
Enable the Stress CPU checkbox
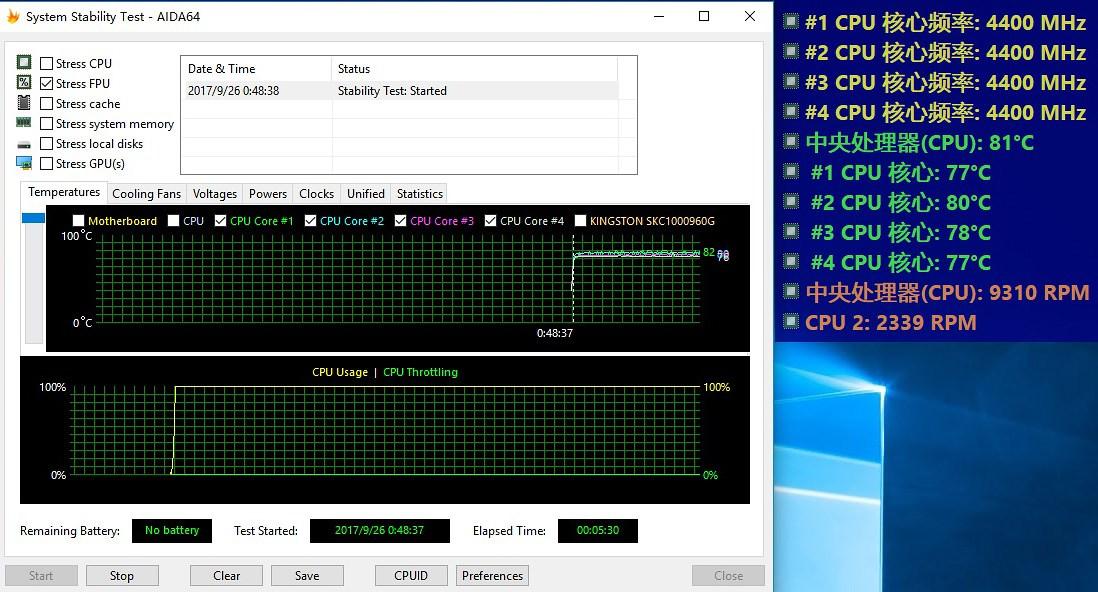[x=45, y=63]
